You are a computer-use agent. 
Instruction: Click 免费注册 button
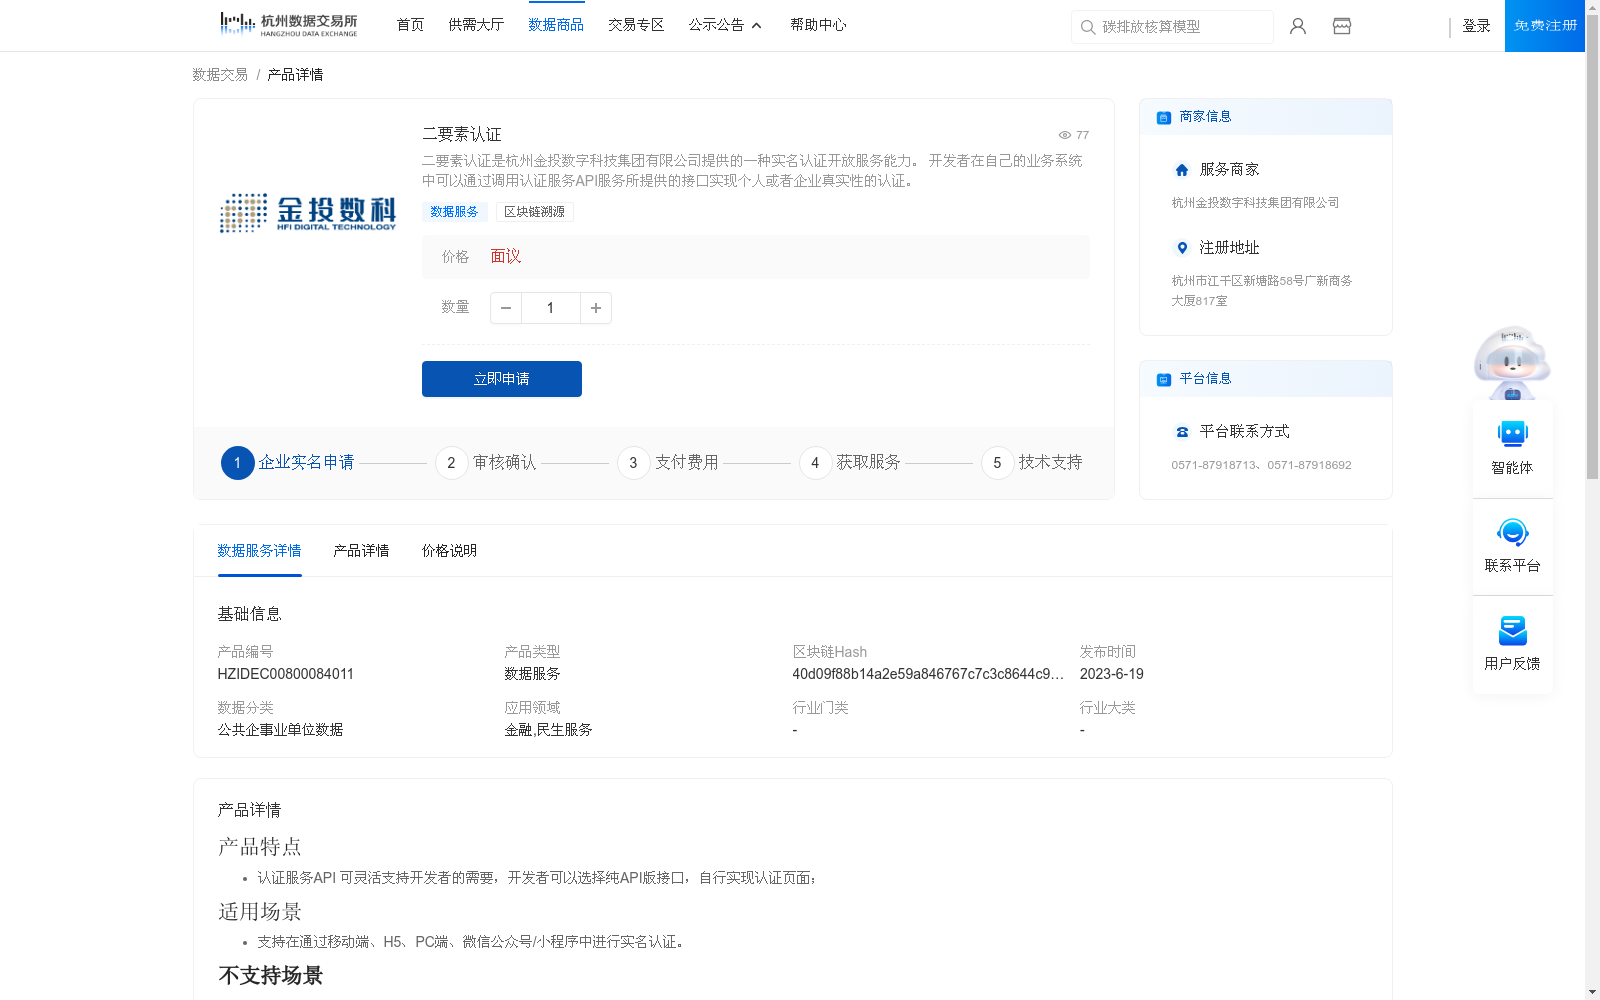[x=1545, y=26]
